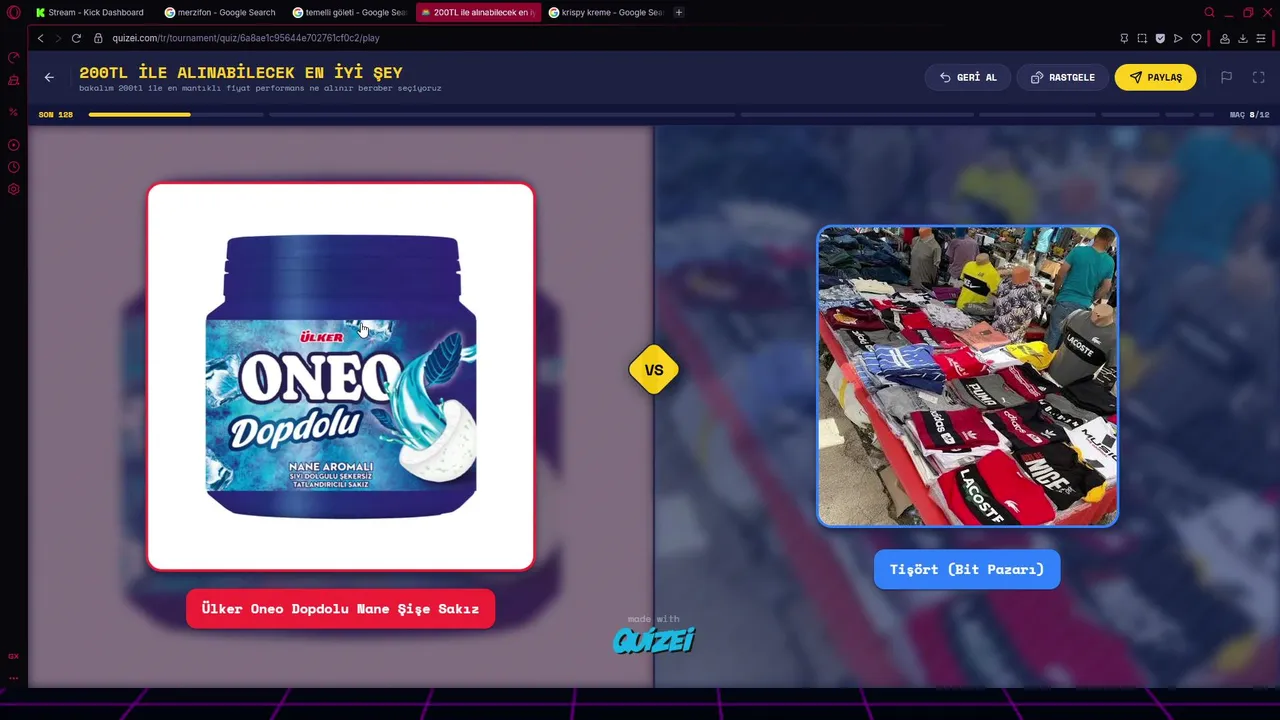The width and height of the screenshot is (1280, 720).
Task: Select the Oneo gum jar image card
Action: pyautogui.click(x=341, y=376)
